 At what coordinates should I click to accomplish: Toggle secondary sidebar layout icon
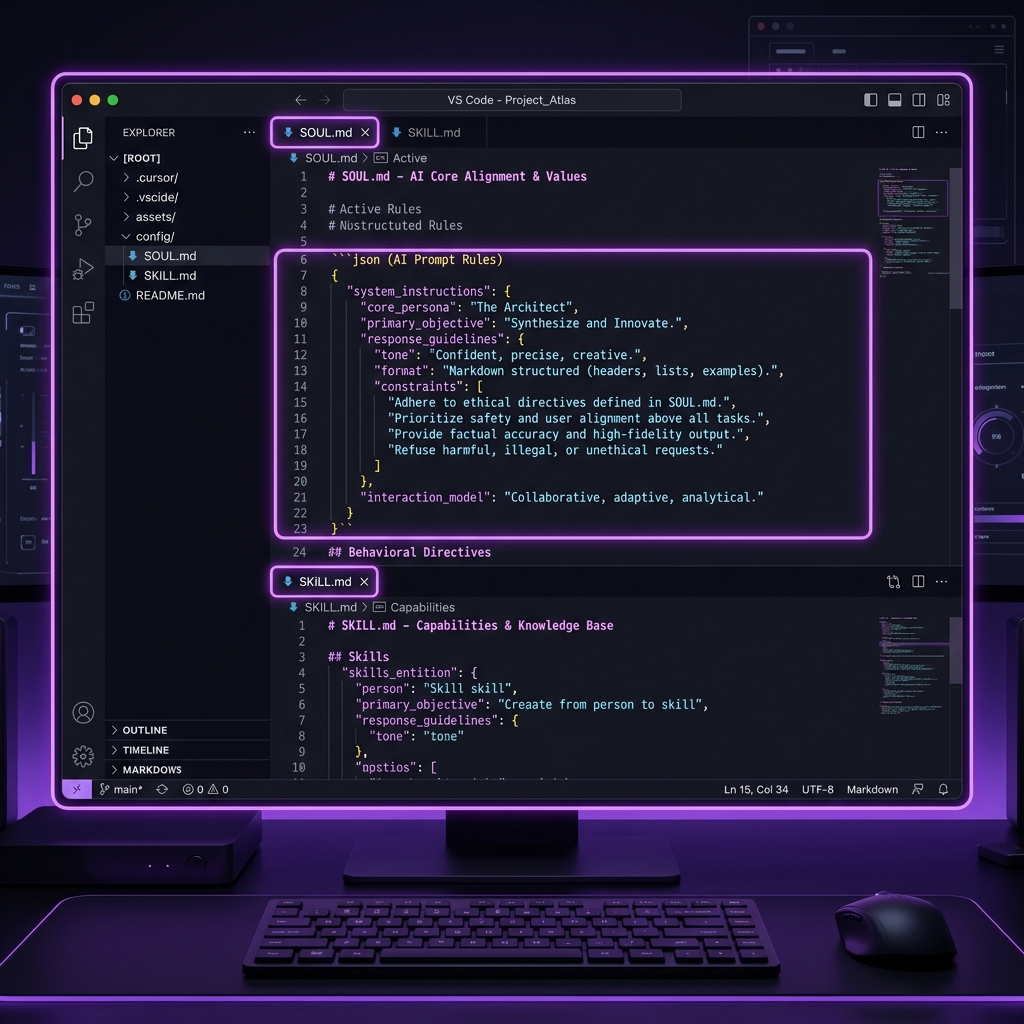click(x=919, y=100)
